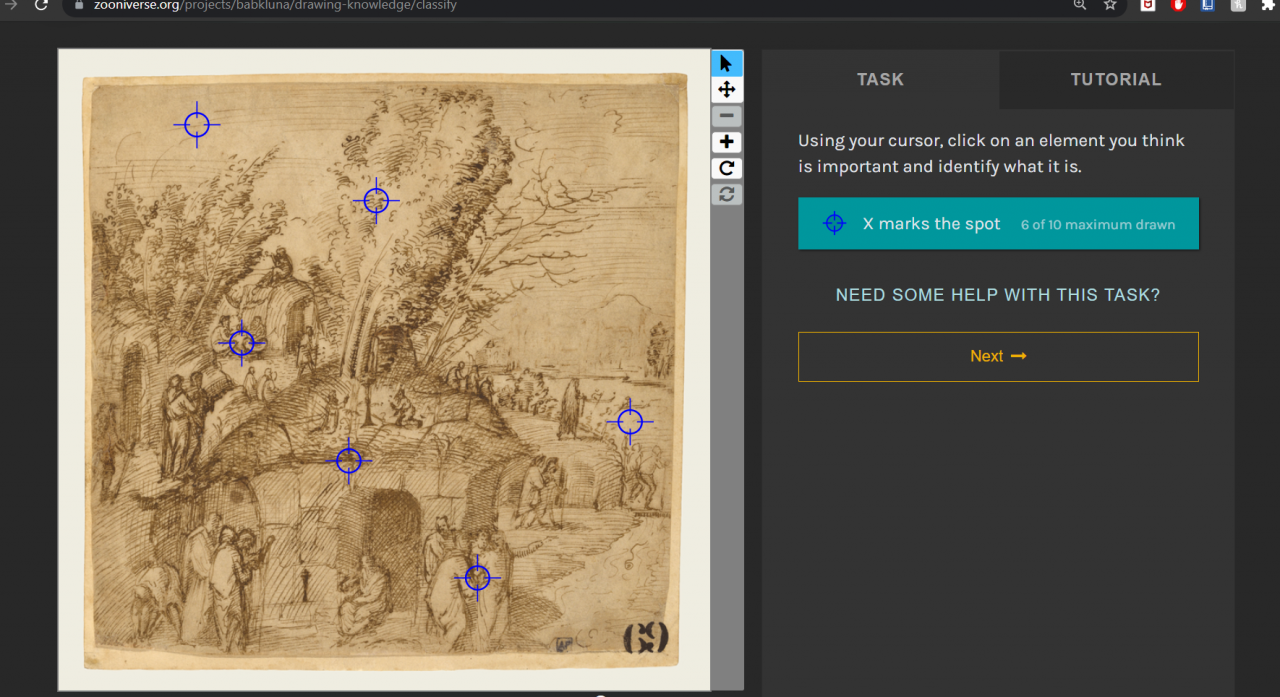Screen dimensions: 1280x697
Task: Click the '6 of 10 maximum drawn' text
Action: point(1098,225)
